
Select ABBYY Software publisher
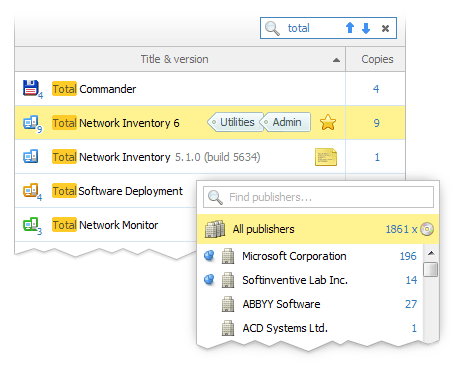coord(281,304)
